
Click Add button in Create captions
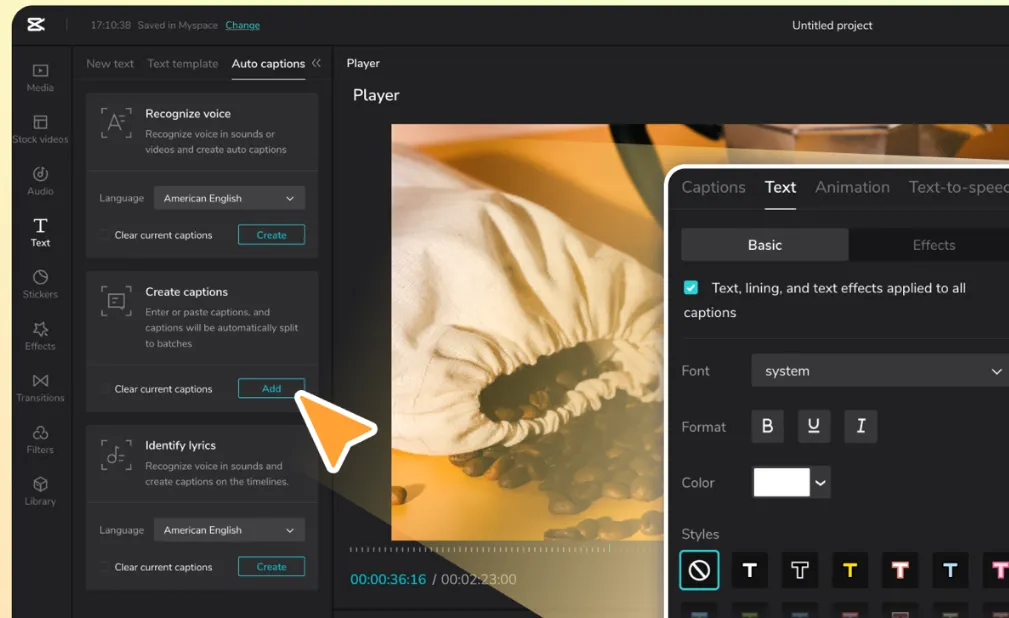click(271, 389)
